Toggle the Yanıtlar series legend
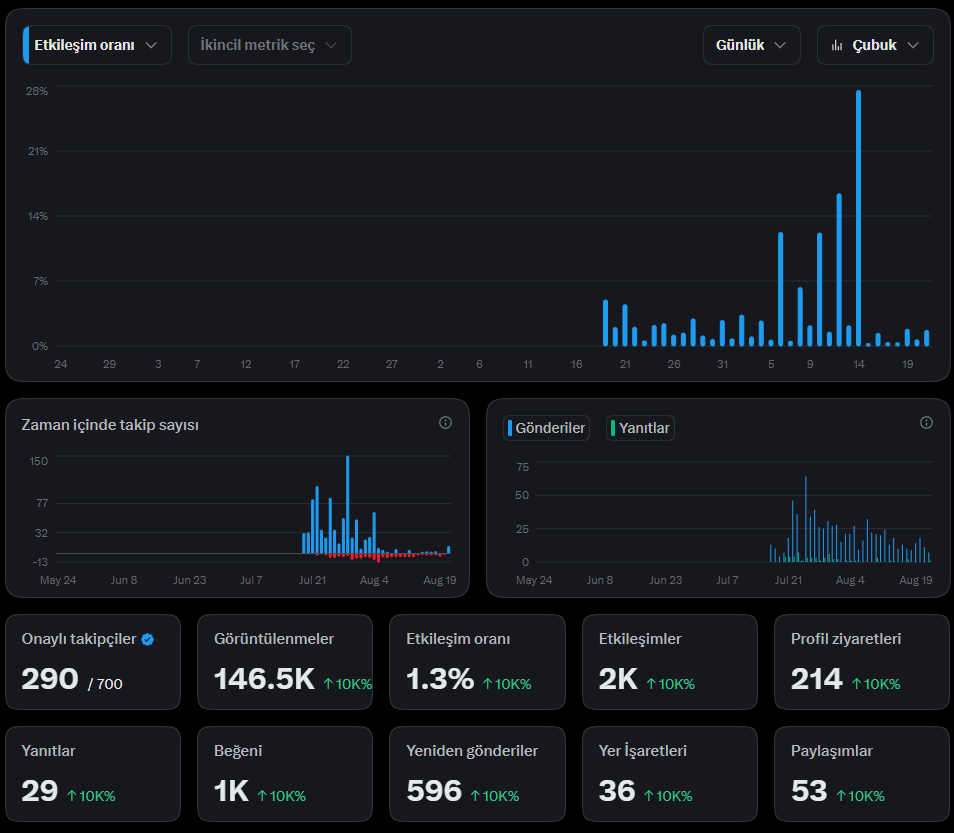954x833 pixels. pyautogui.click(x=640, y=428)
